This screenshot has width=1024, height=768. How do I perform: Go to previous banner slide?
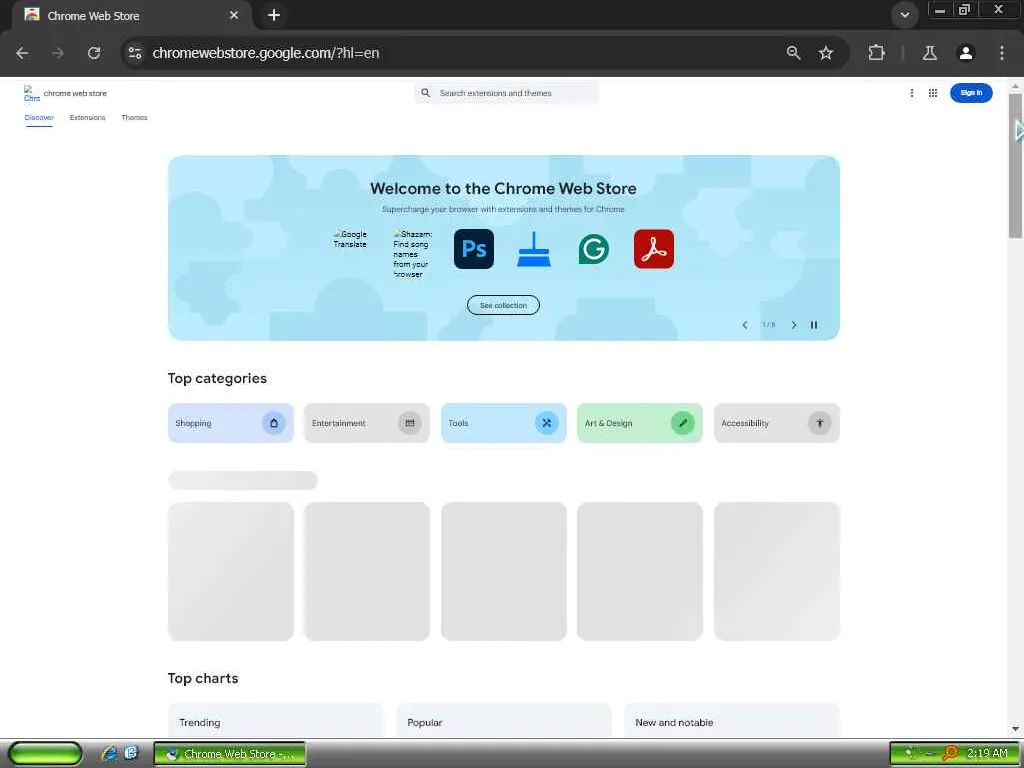(744, 325)
